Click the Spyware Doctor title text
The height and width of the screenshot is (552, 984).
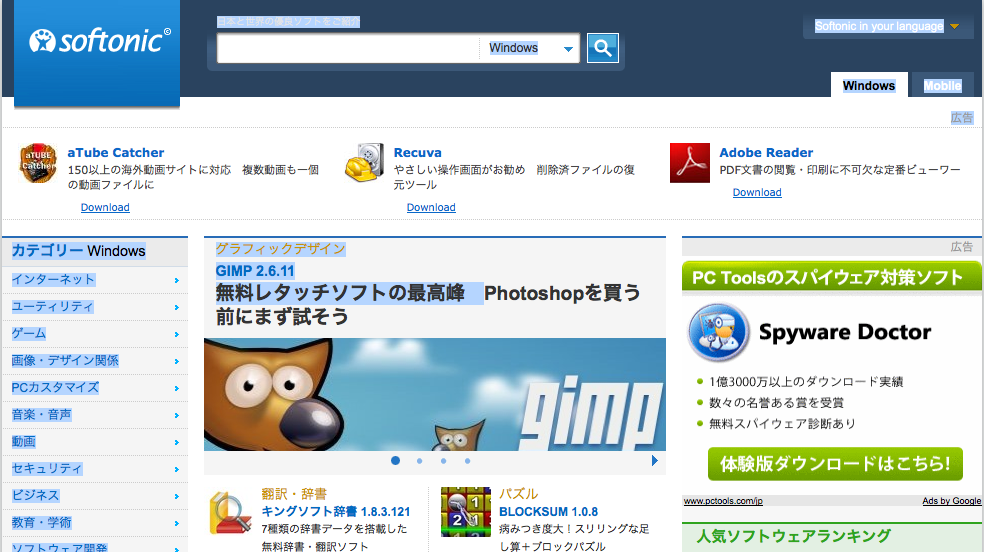coord(845,332)
